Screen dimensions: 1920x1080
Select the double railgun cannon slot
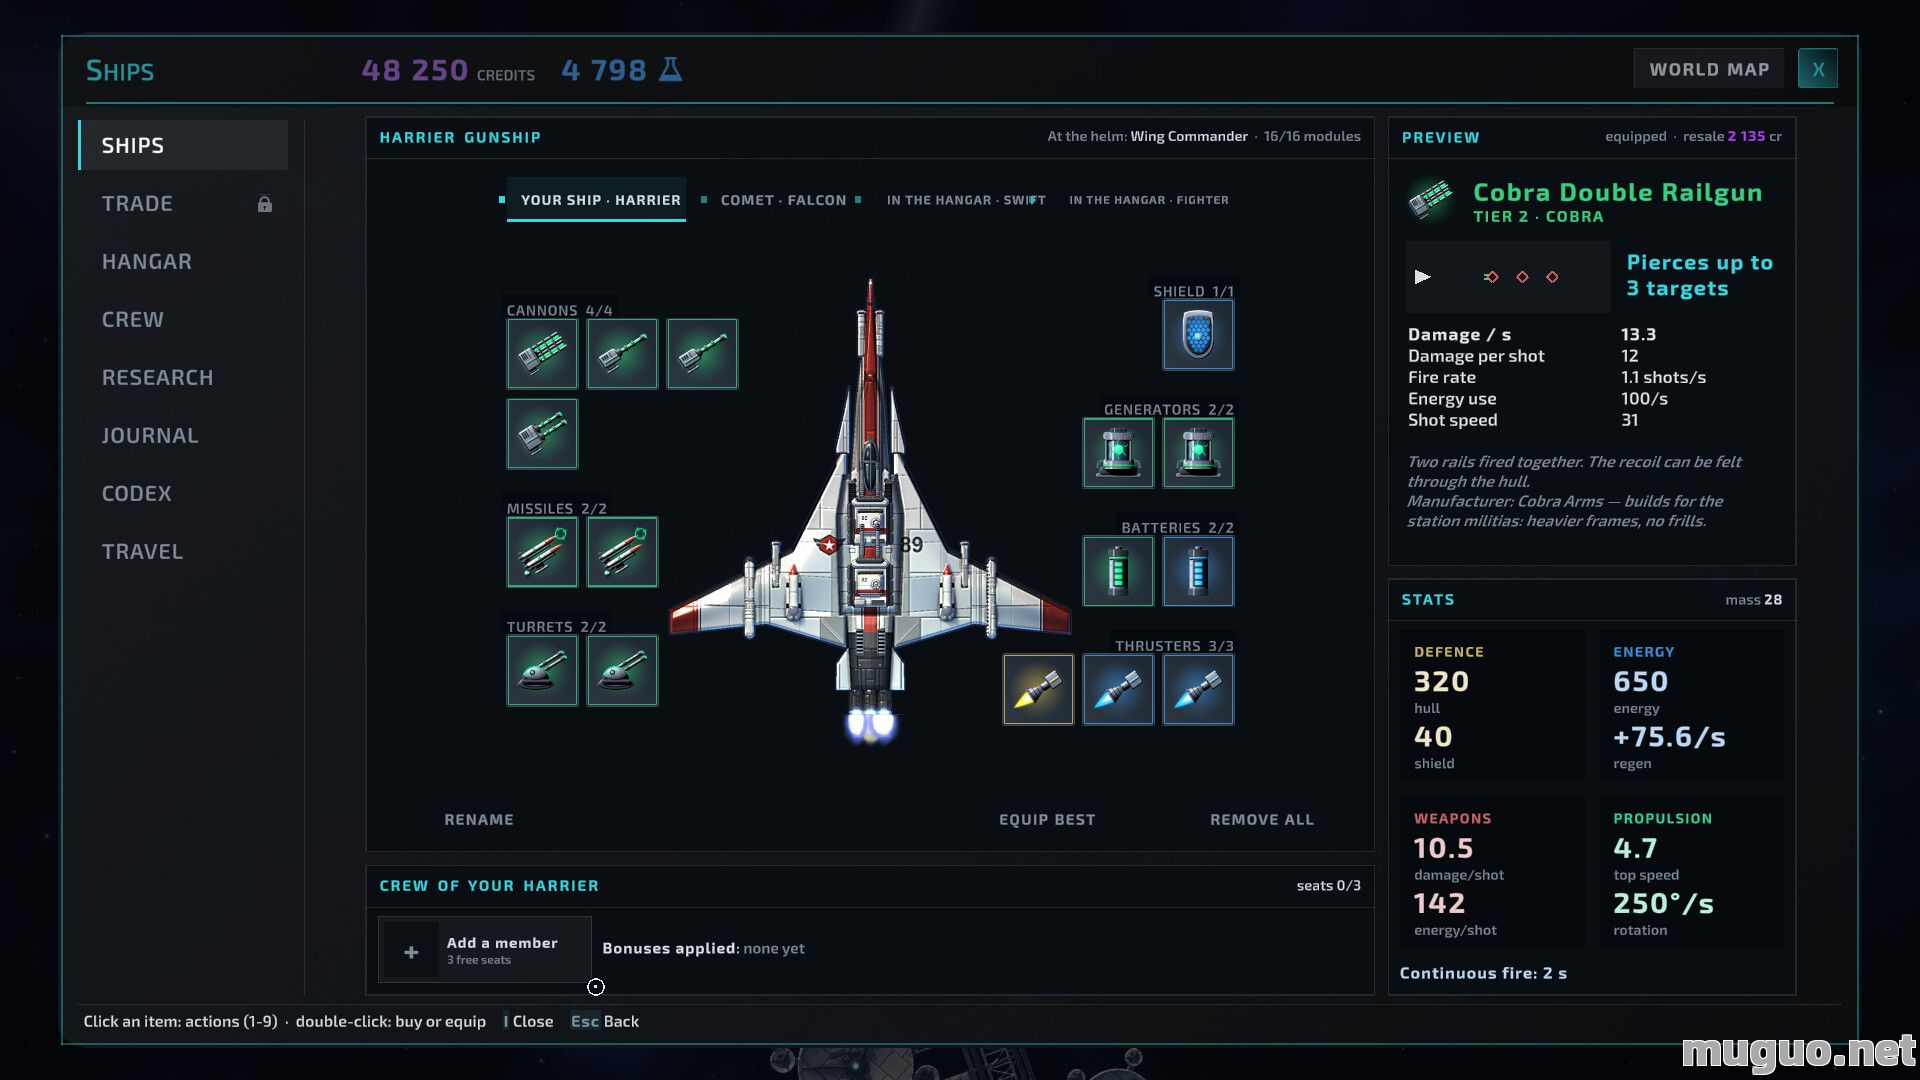542,354
